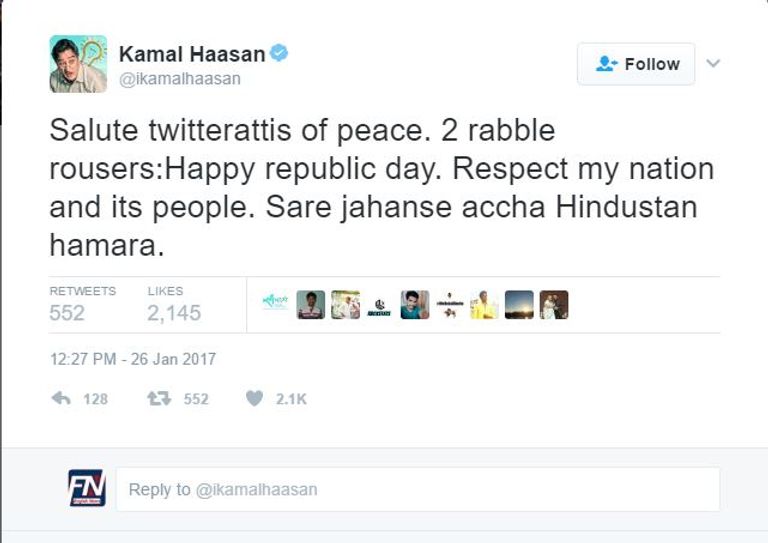Click the FN avatar beside the reply box
This screenshot has height=543, width=768.
[x=87, y=488]
